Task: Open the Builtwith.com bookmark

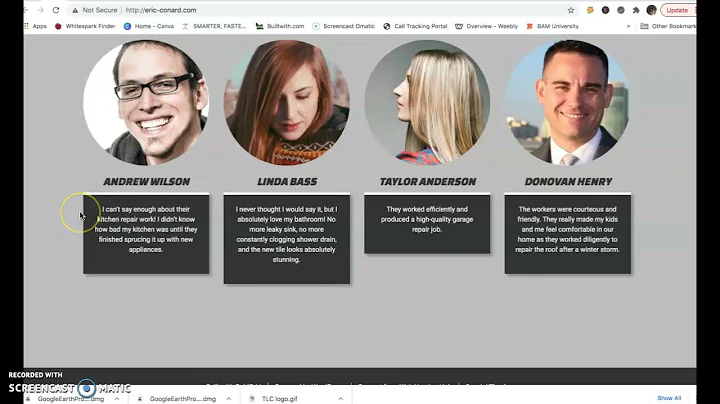Action: 280,26
